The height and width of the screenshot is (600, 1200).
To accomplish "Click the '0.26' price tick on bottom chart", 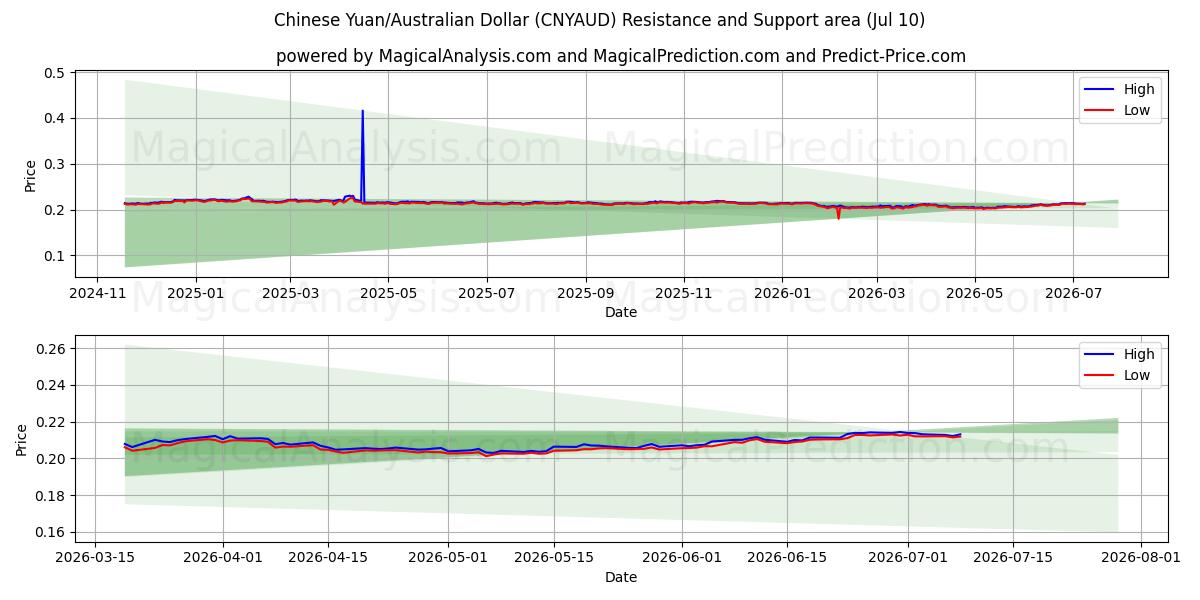I will (51, 349).
